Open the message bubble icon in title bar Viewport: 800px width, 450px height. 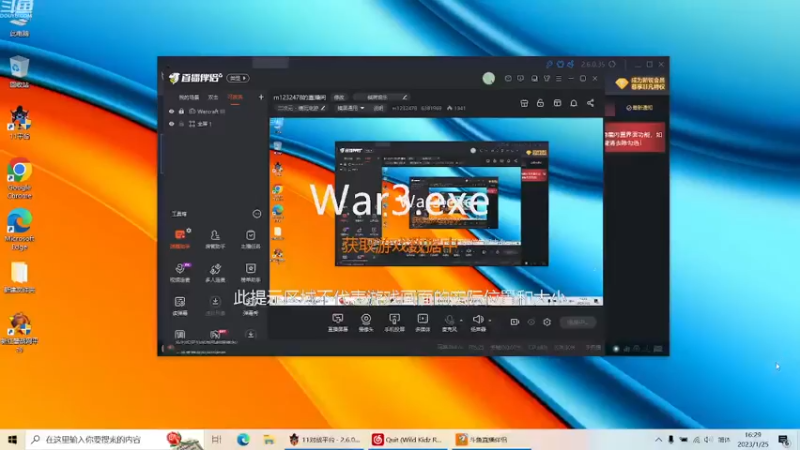click(x=520, y=79)
